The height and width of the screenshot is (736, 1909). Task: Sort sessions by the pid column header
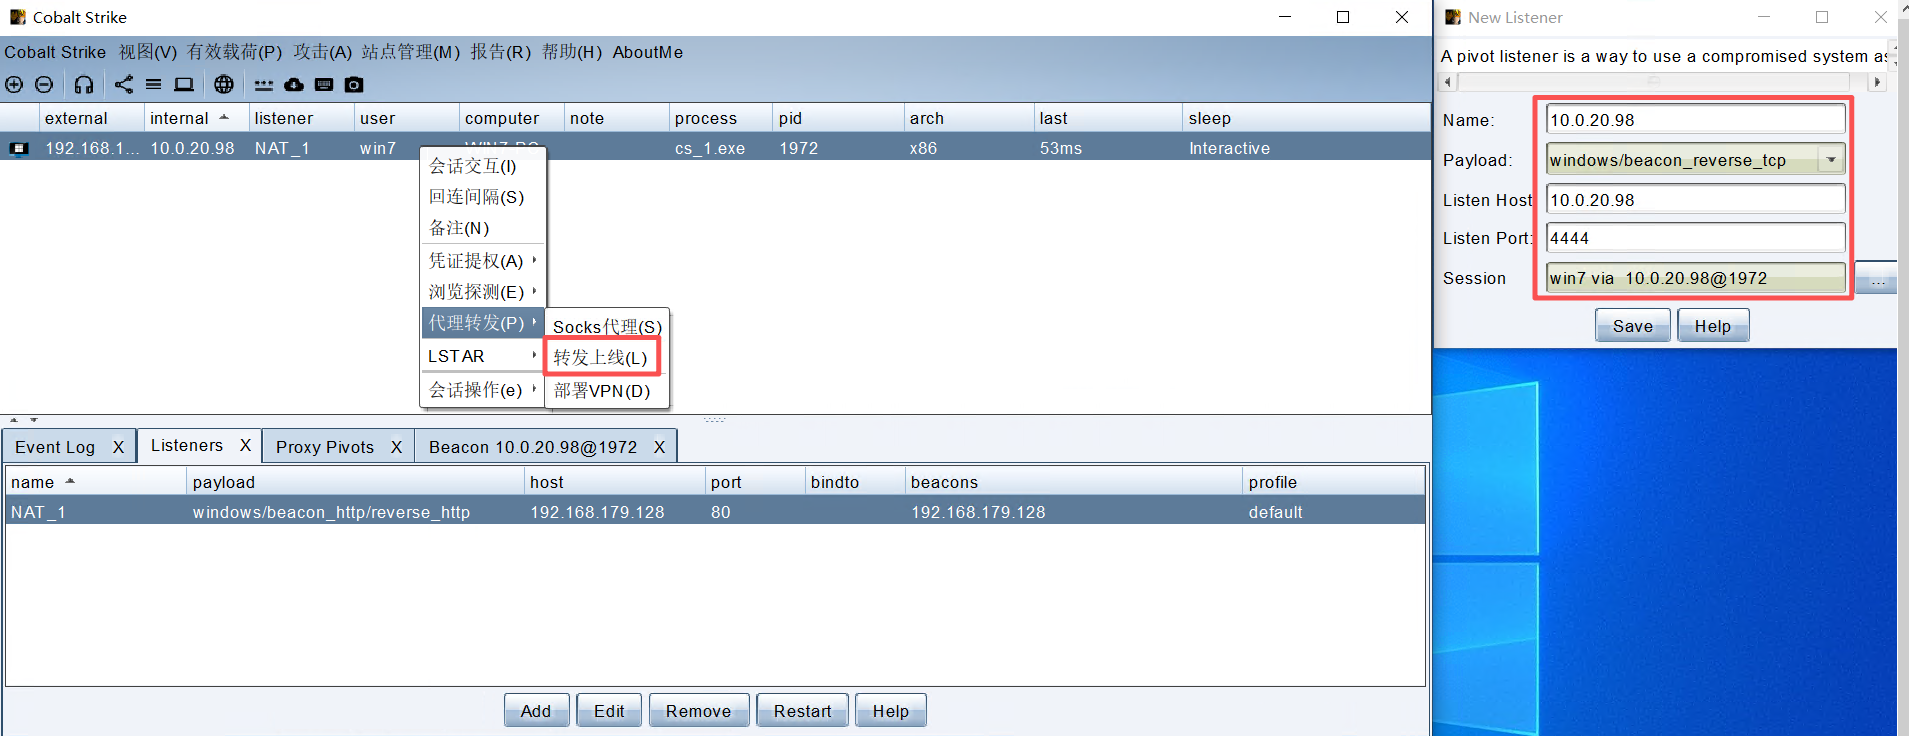tap(838, 118)
